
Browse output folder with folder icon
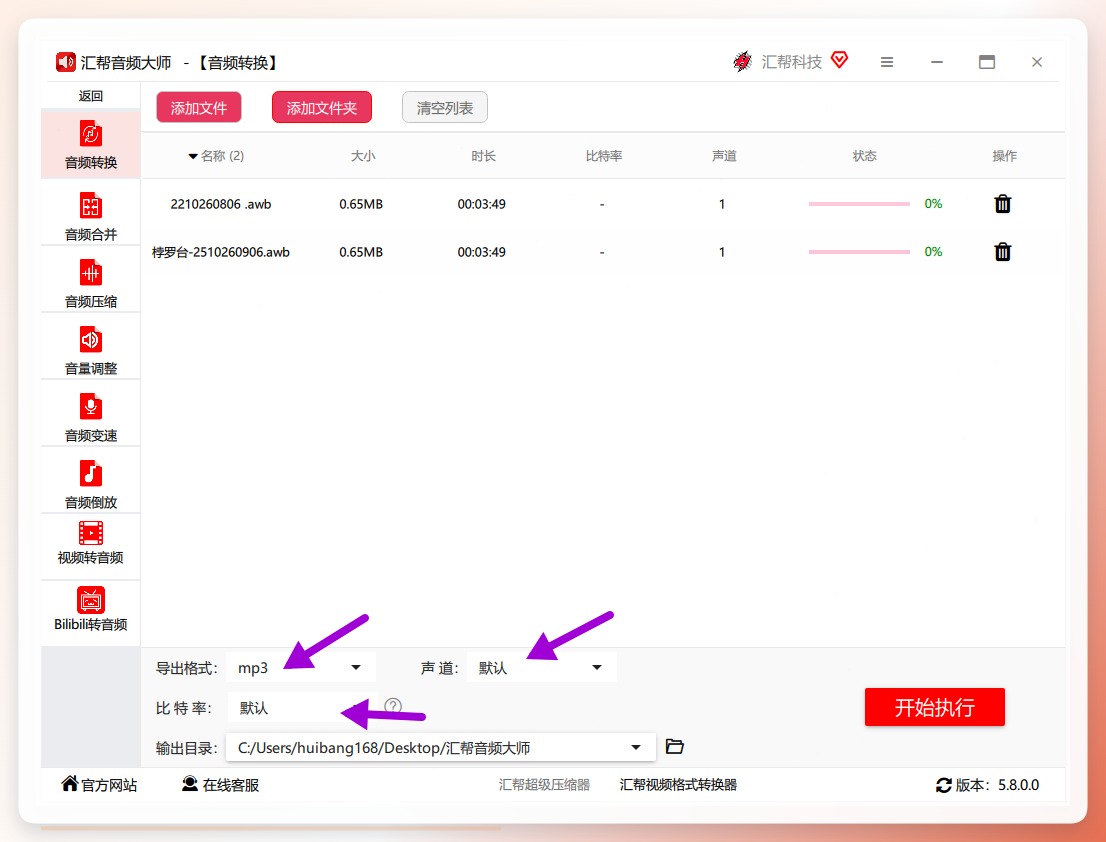pyautogui.click(x=674, y=746)
